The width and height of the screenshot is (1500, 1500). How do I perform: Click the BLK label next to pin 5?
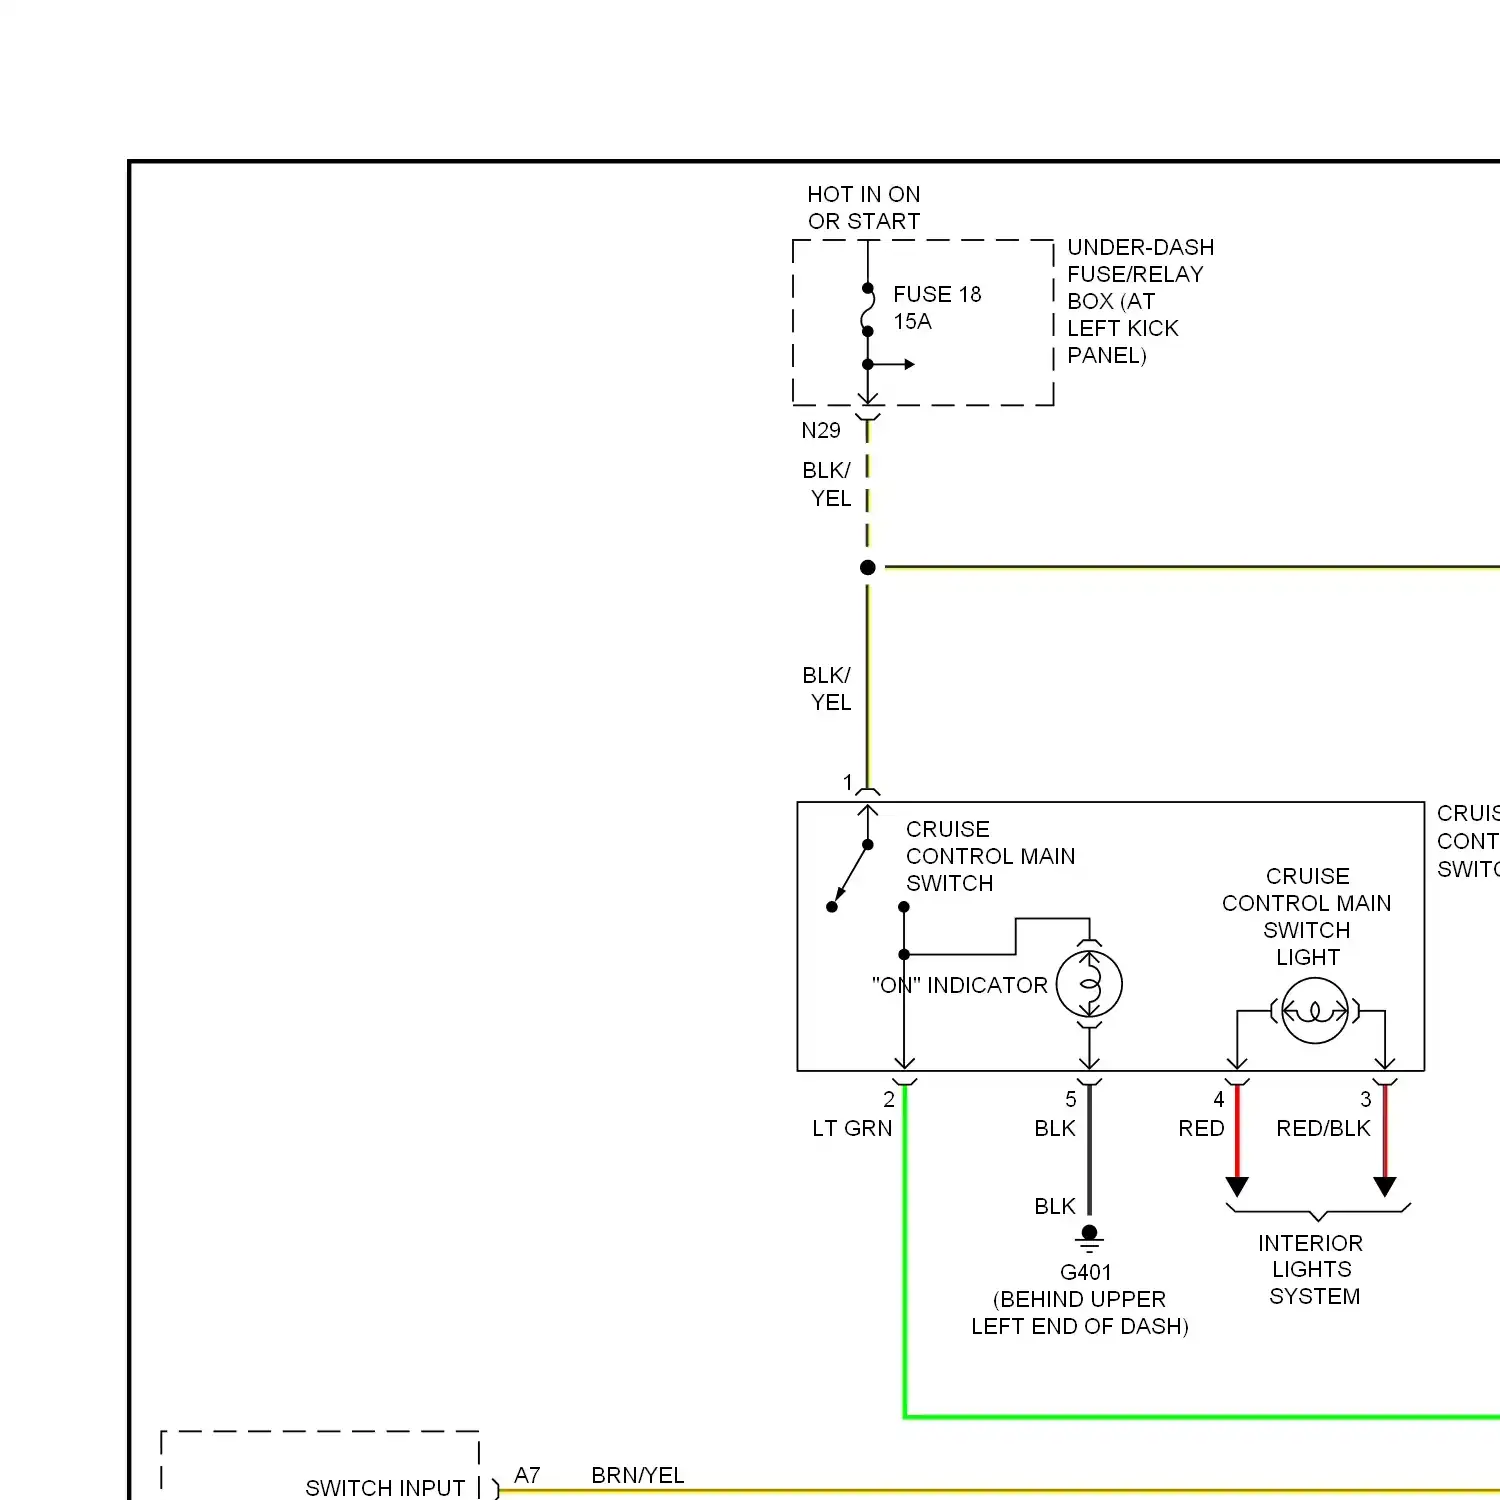(x=1055, y=1128)
